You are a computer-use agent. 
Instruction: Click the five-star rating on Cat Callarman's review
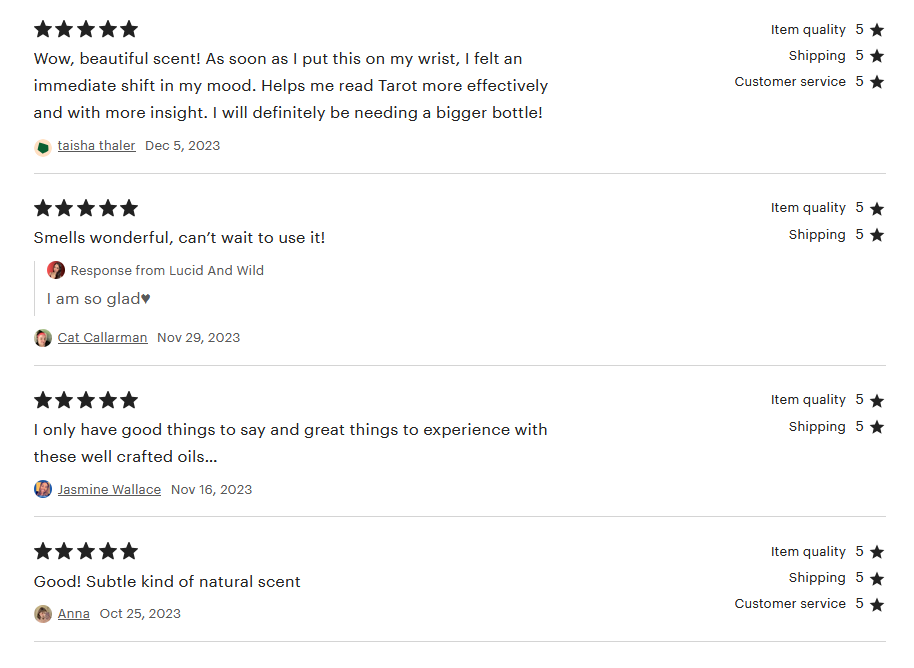coord(86,208)
